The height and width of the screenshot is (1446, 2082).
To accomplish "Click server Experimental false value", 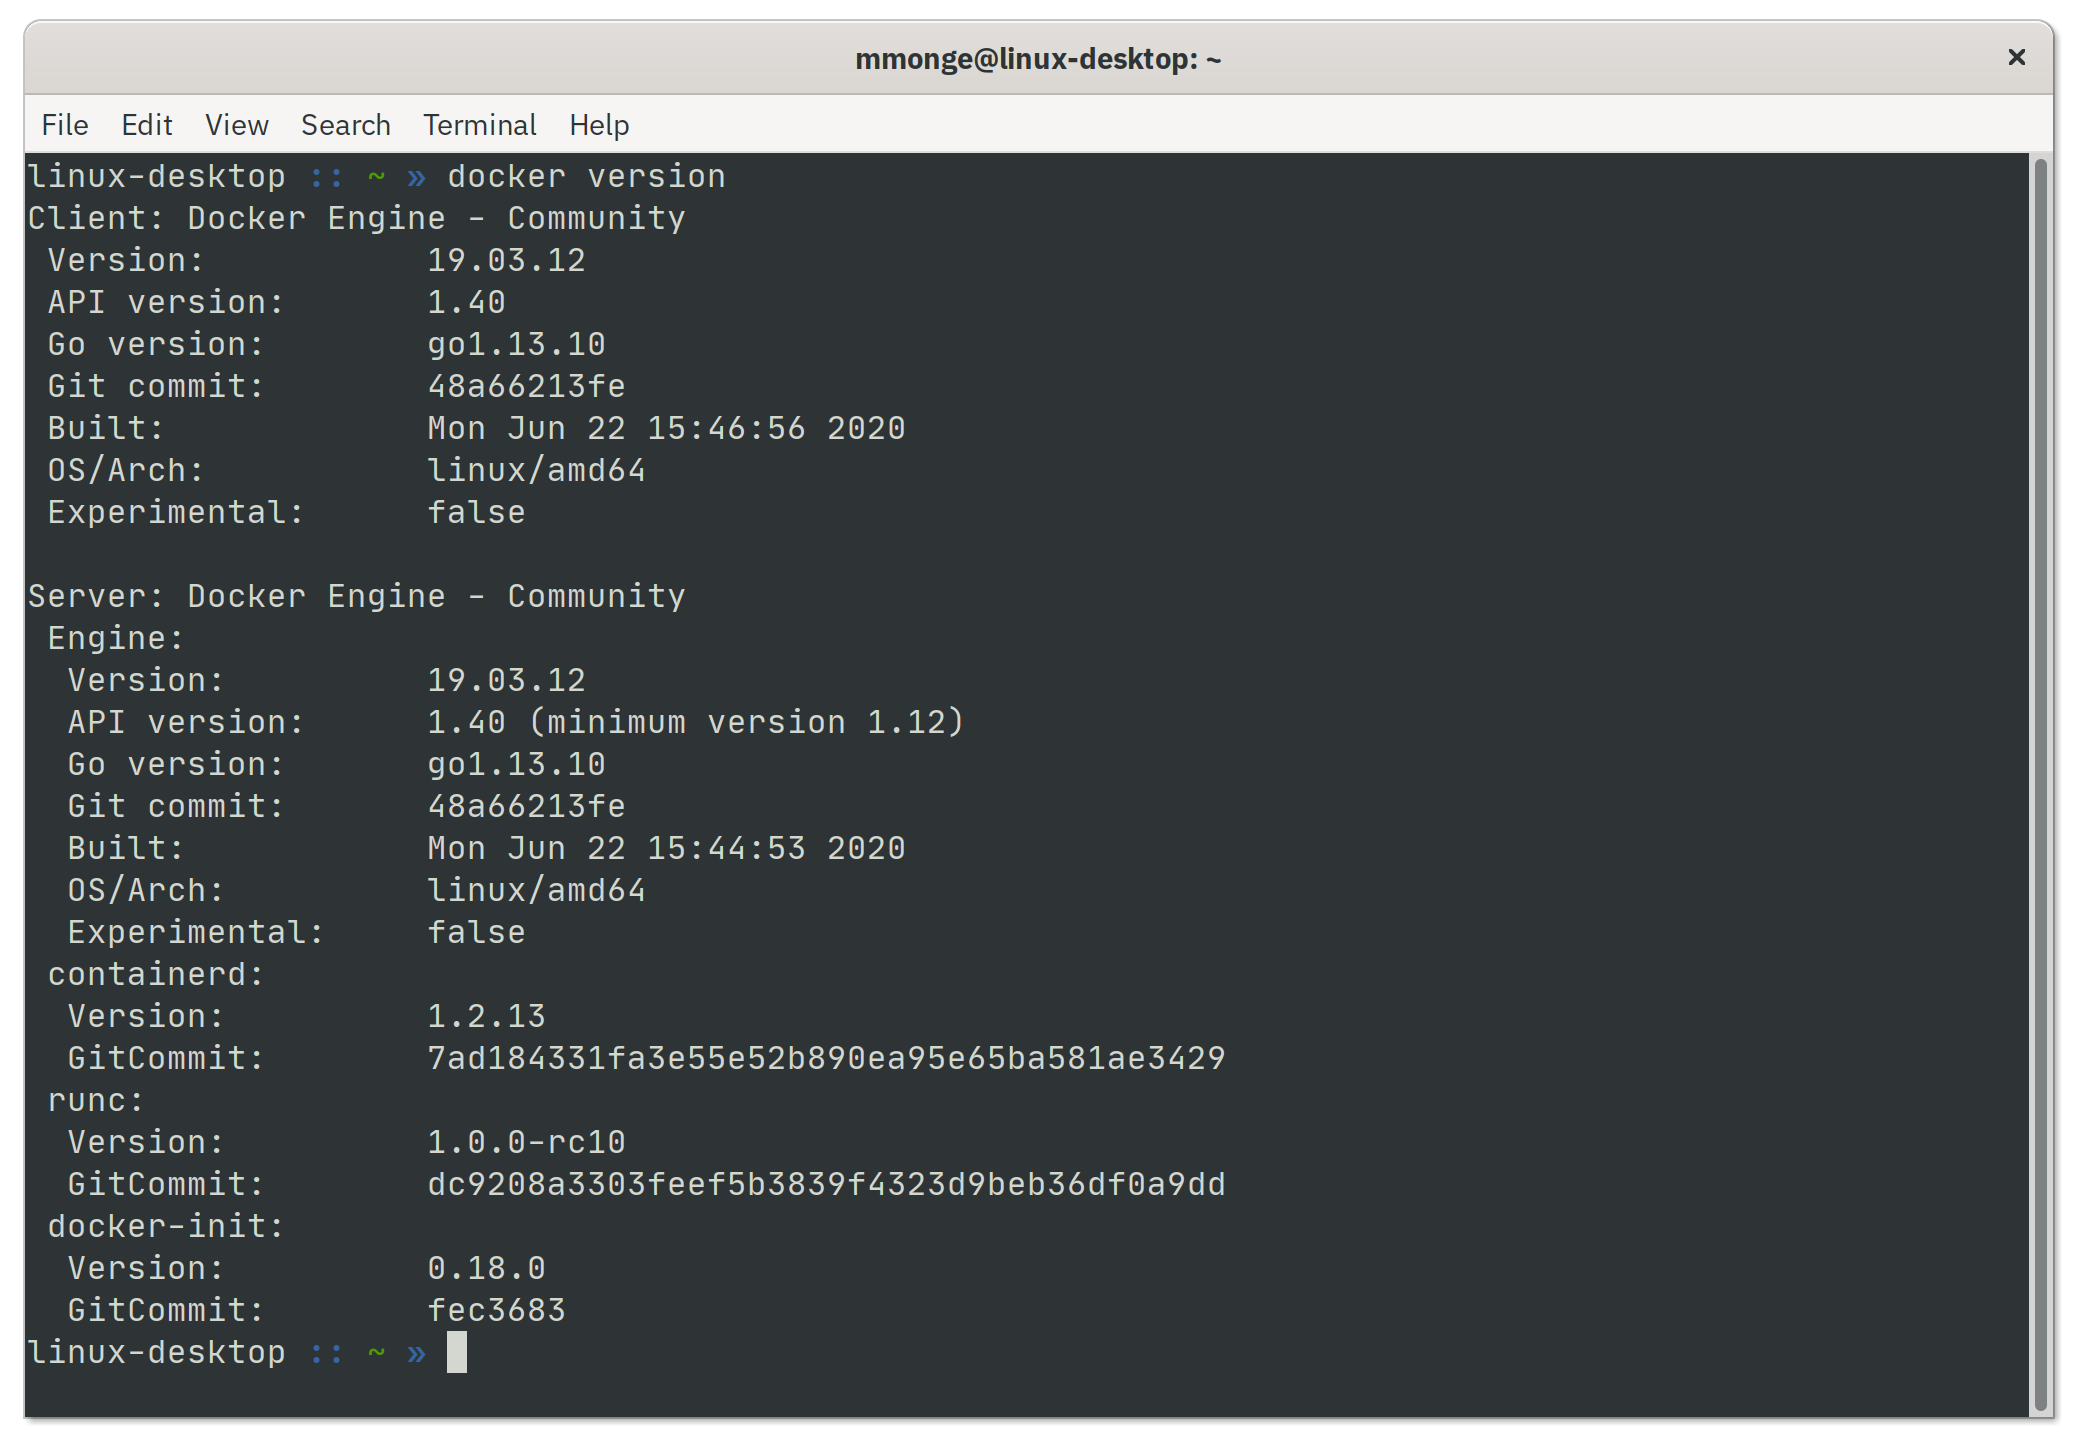I will (x=476, y=933).
